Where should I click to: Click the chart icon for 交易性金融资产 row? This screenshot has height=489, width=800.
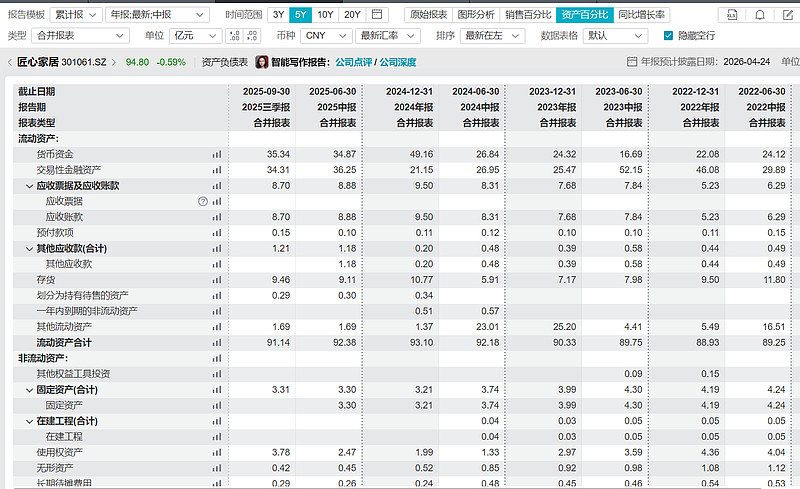(216, 170)
